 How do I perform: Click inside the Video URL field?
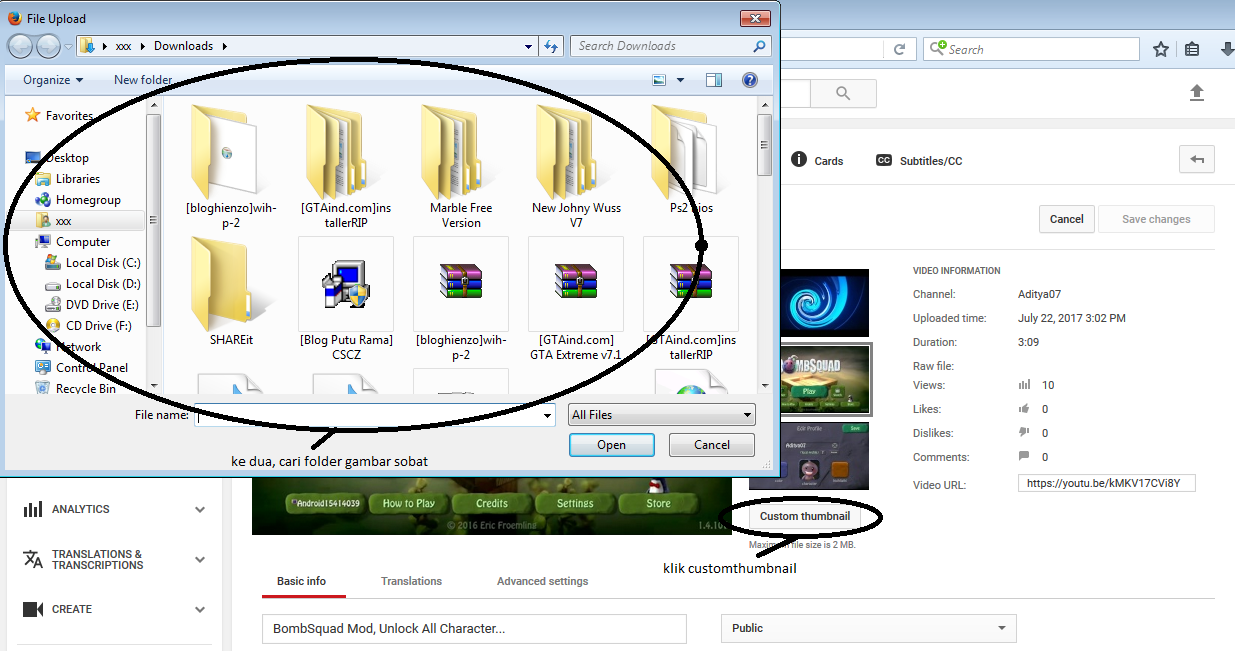point(1105,482)
